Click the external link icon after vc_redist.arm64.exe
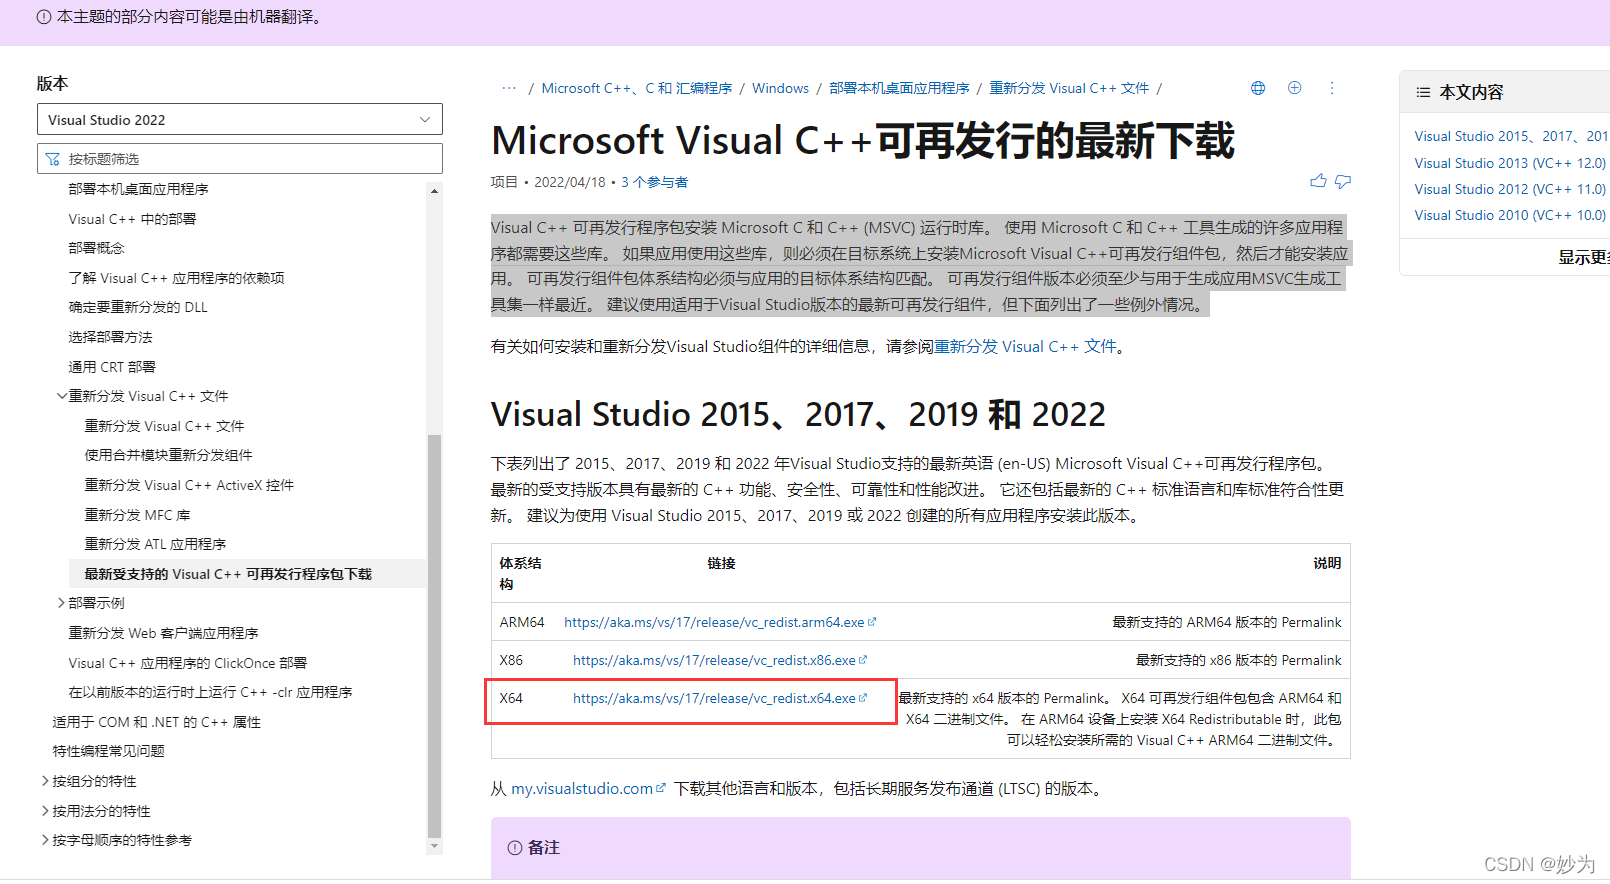This screenshot has width=1610, height=884. click(x=872, y=622)
